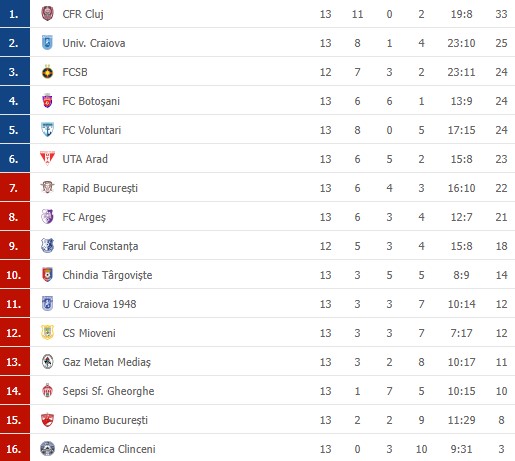Click the U Craiova 1948 team name

99,304
